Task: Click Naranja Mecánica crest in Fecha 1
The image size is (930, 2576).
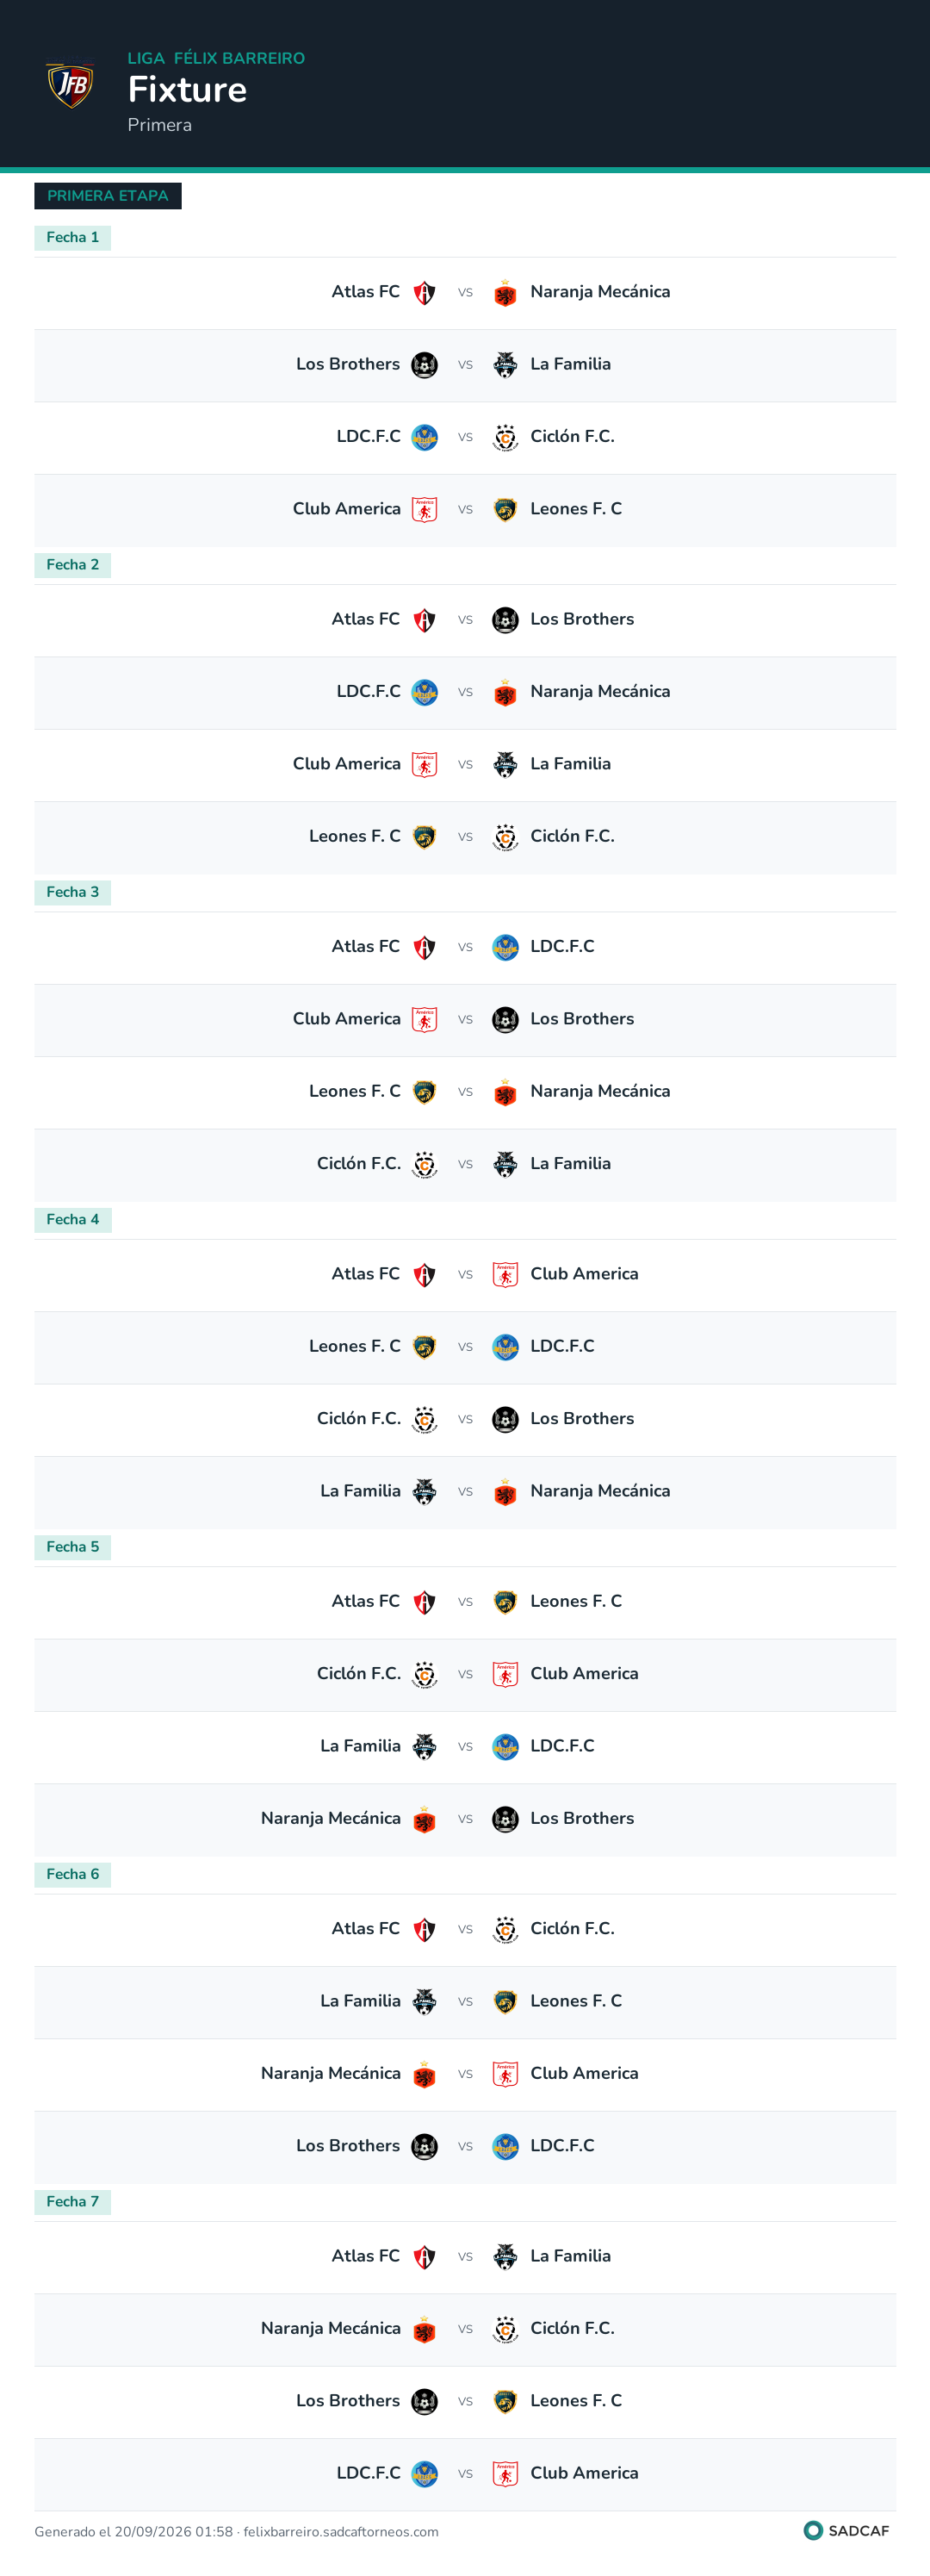Action: click(x=505, y=293)
